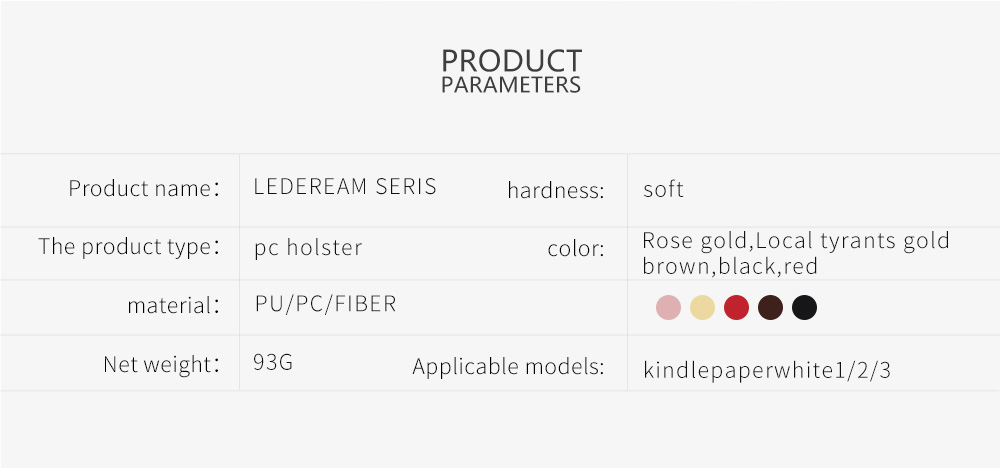This screenshot has height=468, width=1000.
Task: Click the kindlepaperwhite1/2/3 models text
Action: point(767,370)
